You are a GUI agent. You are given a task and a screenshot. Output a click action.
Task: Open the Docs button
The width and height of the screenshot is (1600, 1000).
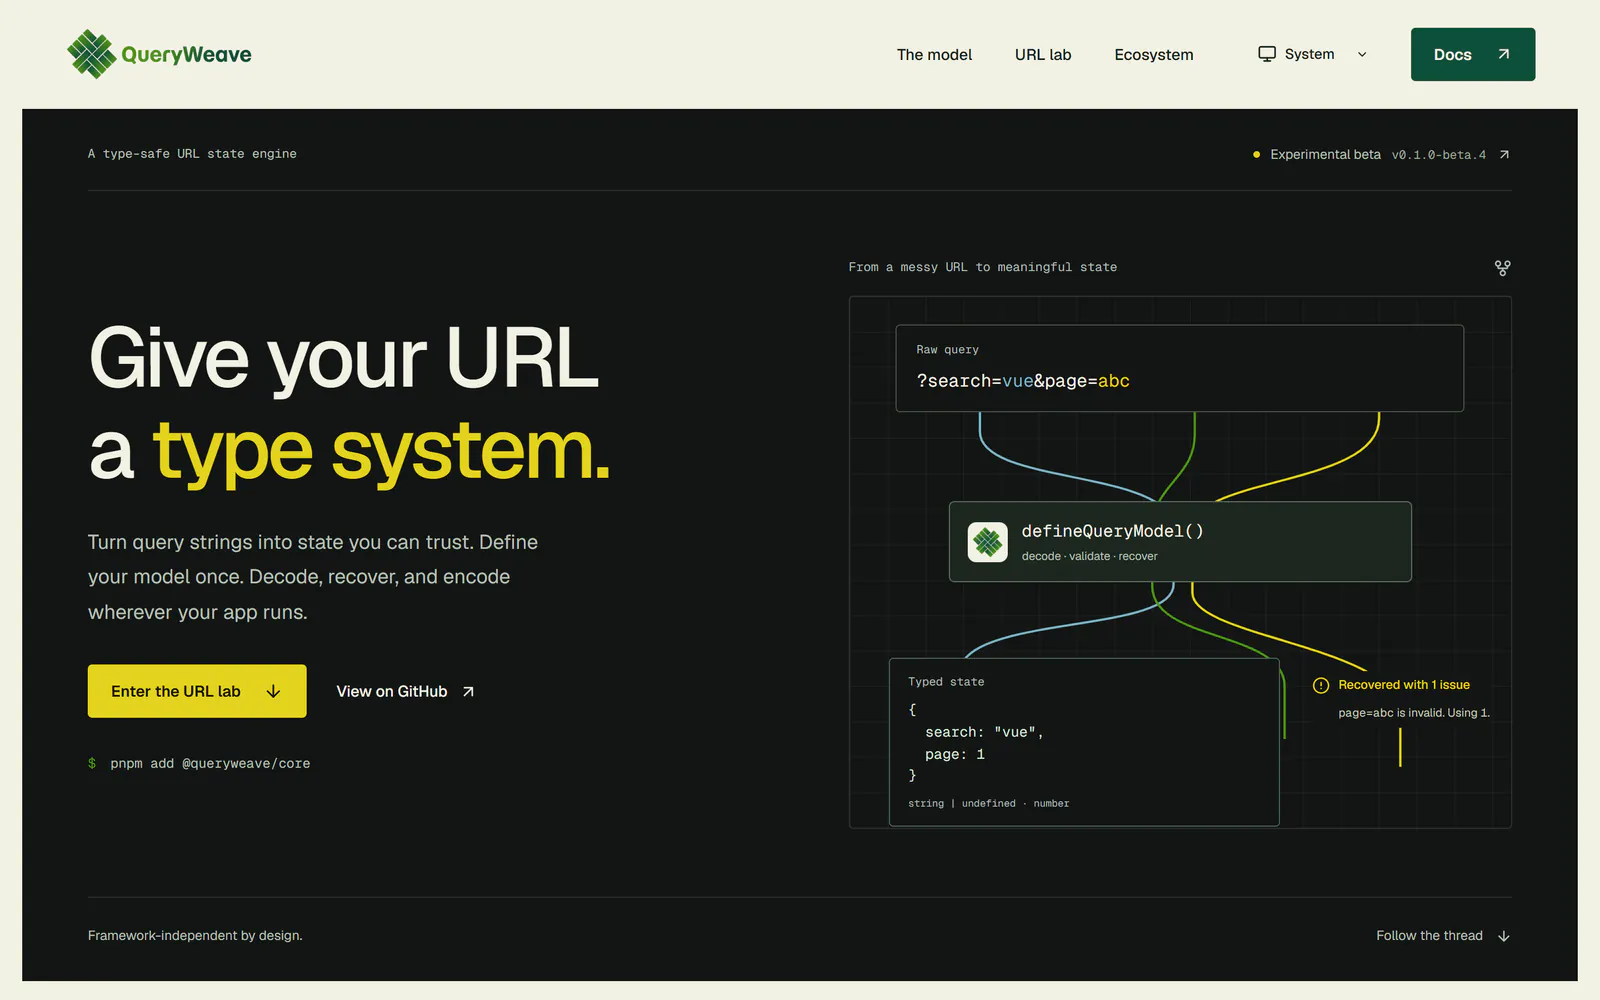click(1473, 54)
